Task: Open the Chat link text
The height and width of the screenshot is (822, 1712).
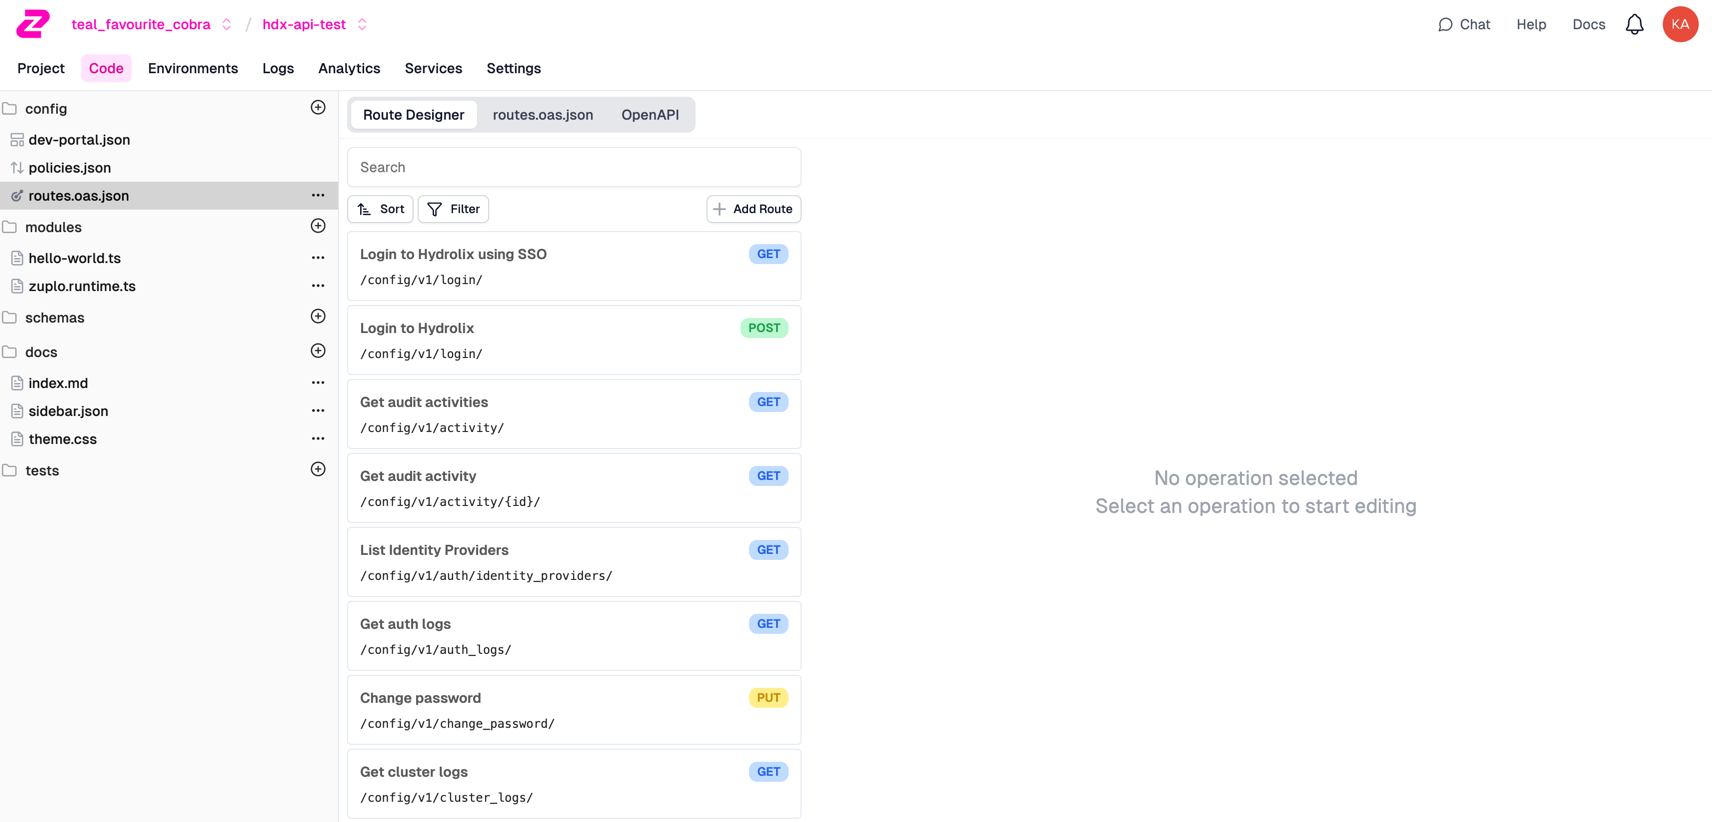Action: point(1475,25)
